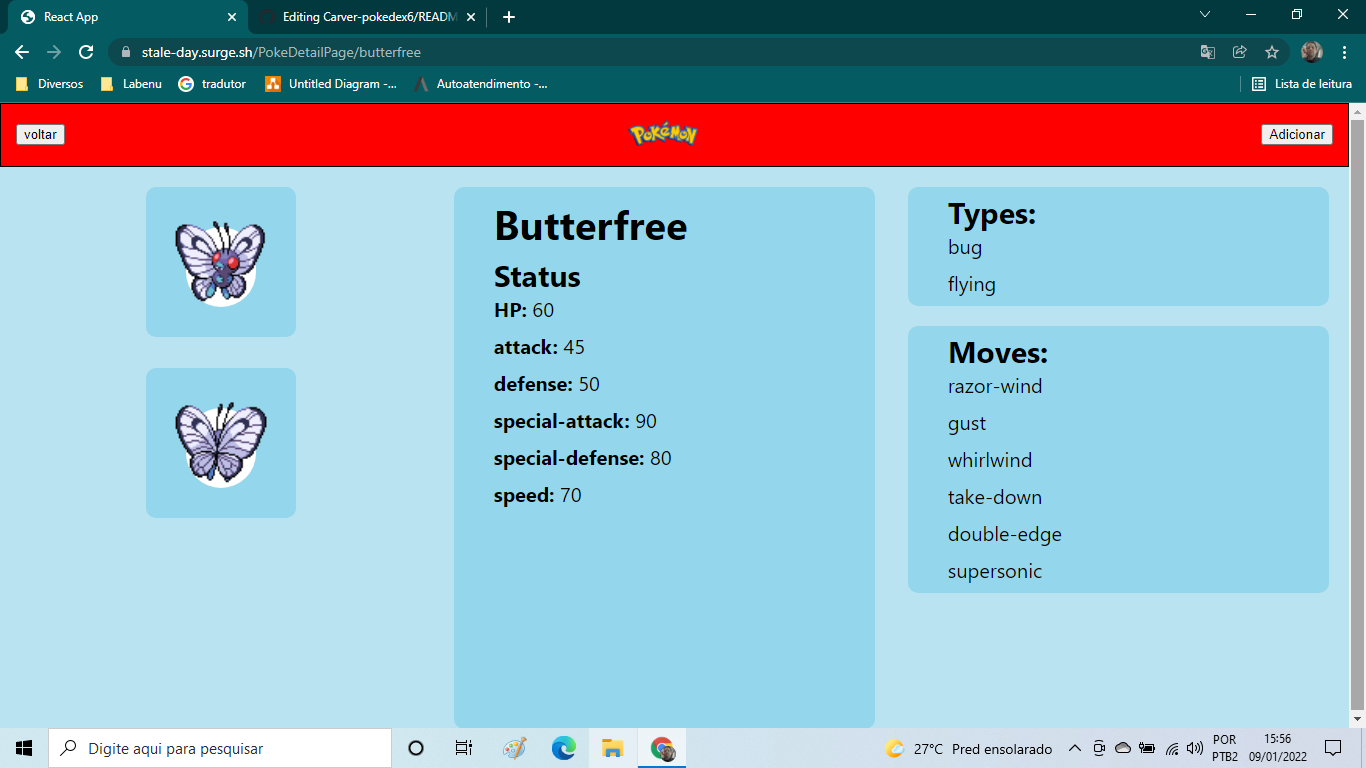The width and height of the screenshot is (1366, 768).
Task: Go forward using the browser forward arrow
Action: (54, 52)
